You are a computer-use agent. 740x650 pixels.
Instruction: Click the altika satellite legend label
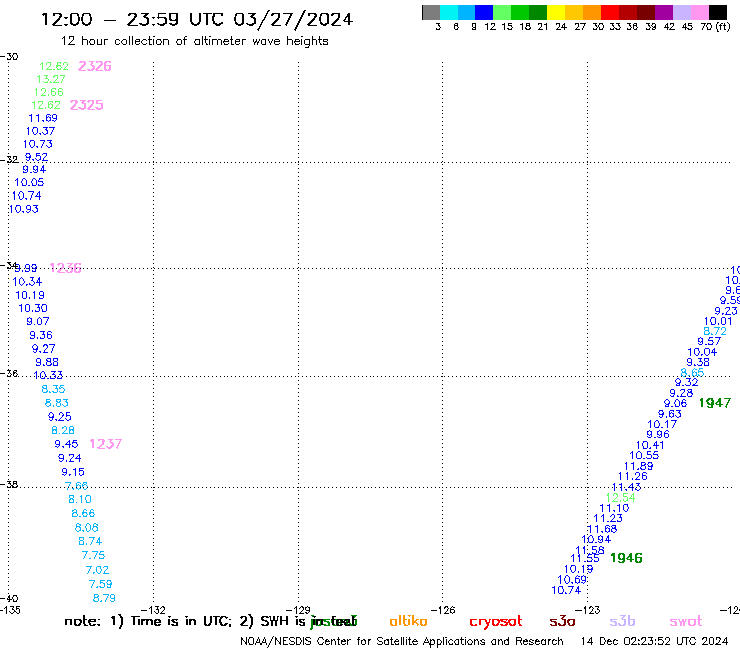click(408, 621)
